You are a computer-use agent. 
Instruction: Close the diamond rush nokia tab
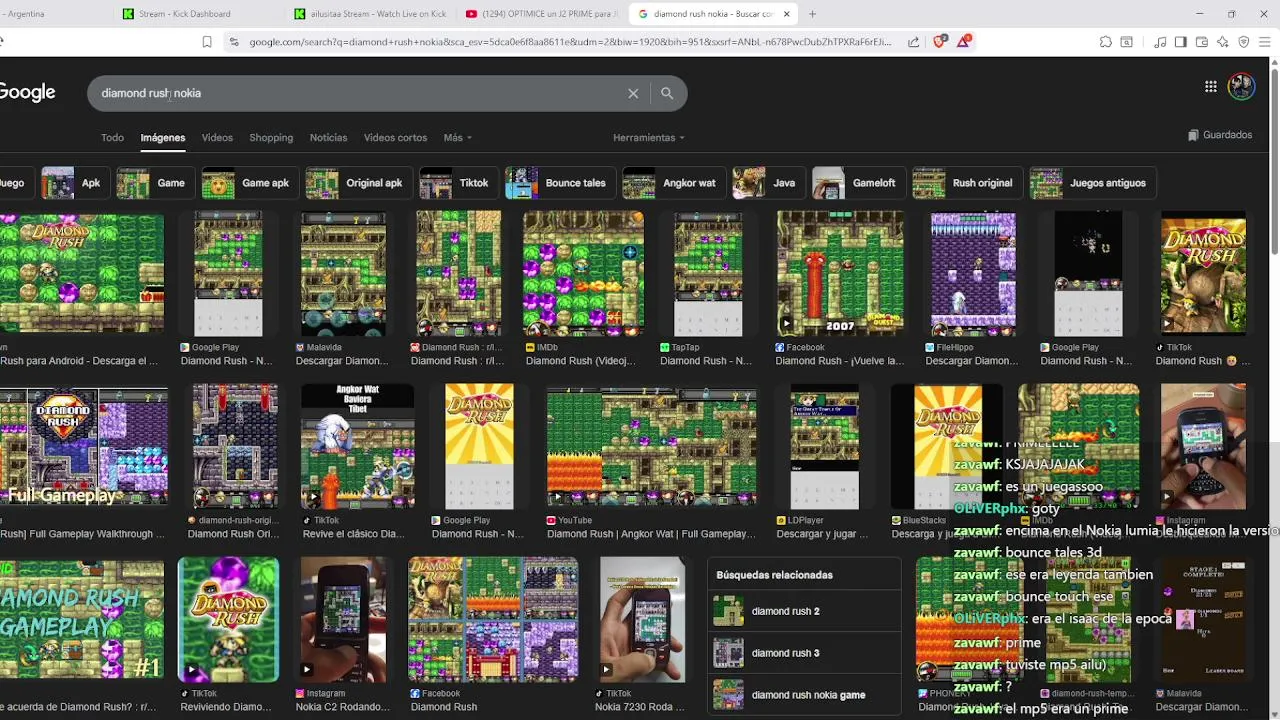tap(786, 14)
